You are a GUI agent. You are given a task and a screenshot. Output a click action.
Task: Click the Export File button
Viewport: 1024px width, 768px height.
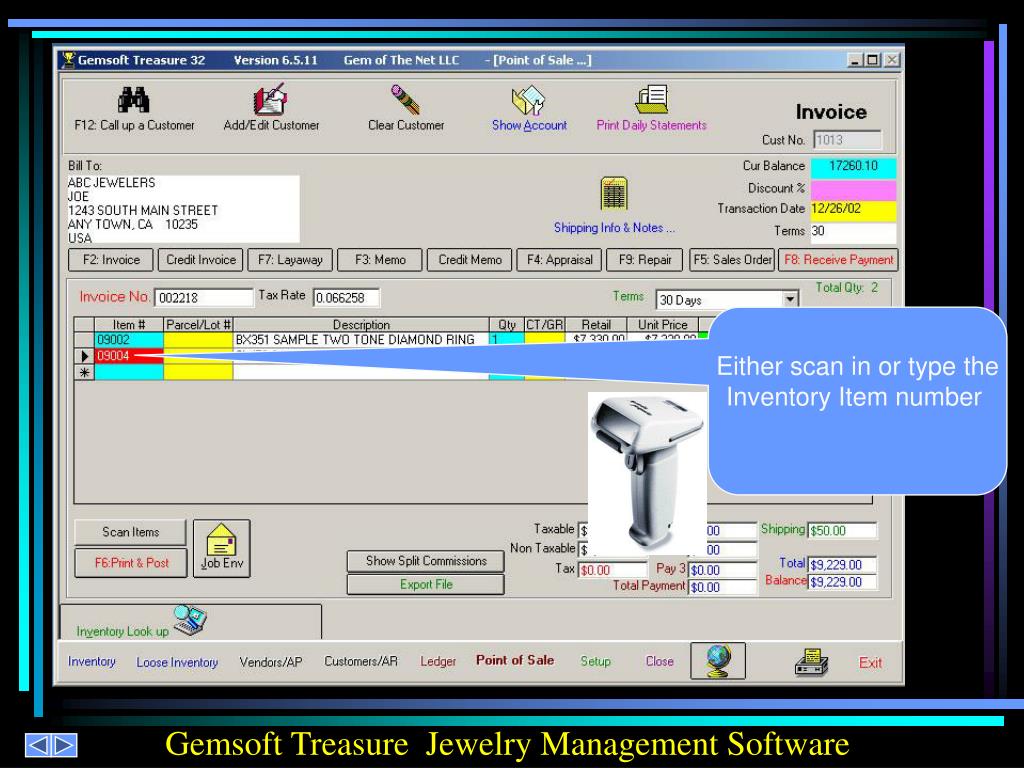click(426, 584)
